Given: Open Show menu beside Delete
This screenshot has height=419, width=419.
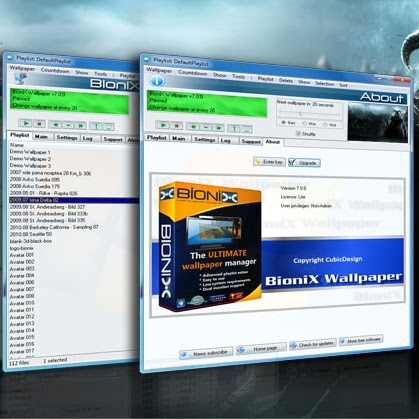Looking at the screenshot, I should pos(304,82).
